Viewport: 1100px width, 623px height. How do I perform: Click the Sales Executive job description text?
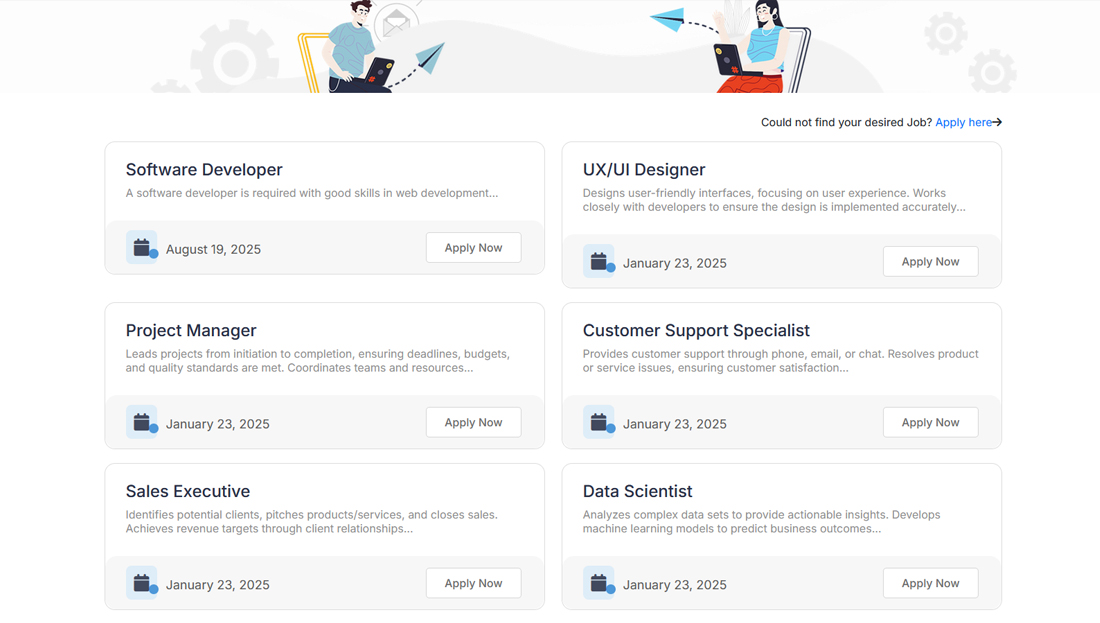click(x=311, y=521)
